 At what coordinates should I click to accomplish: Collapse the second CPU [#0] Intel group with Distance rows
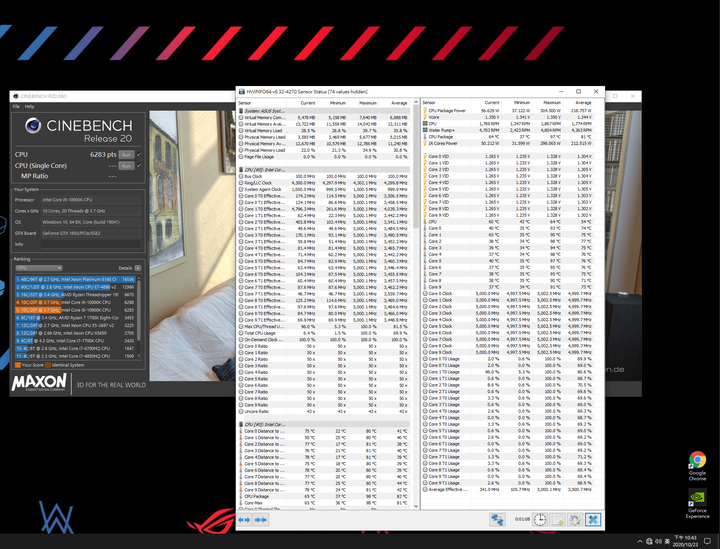pos(324,425)
